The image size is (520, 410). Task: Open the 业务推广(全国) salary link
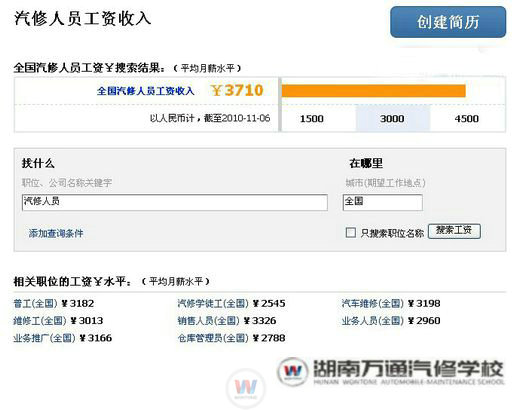pos(44,338)
